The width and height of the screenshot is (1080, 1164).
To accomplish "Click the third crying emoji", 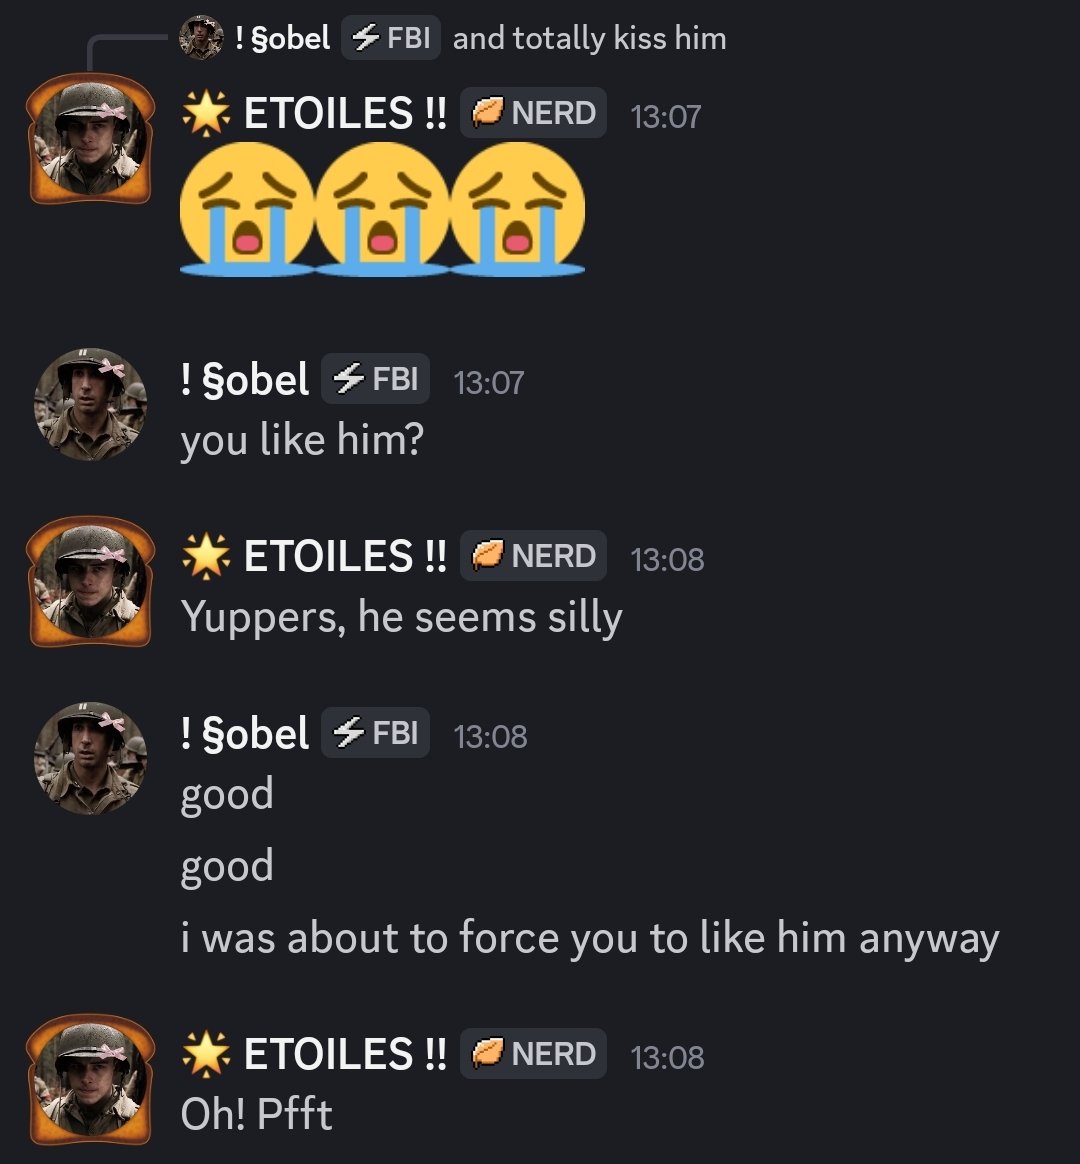I will (517, 209).
